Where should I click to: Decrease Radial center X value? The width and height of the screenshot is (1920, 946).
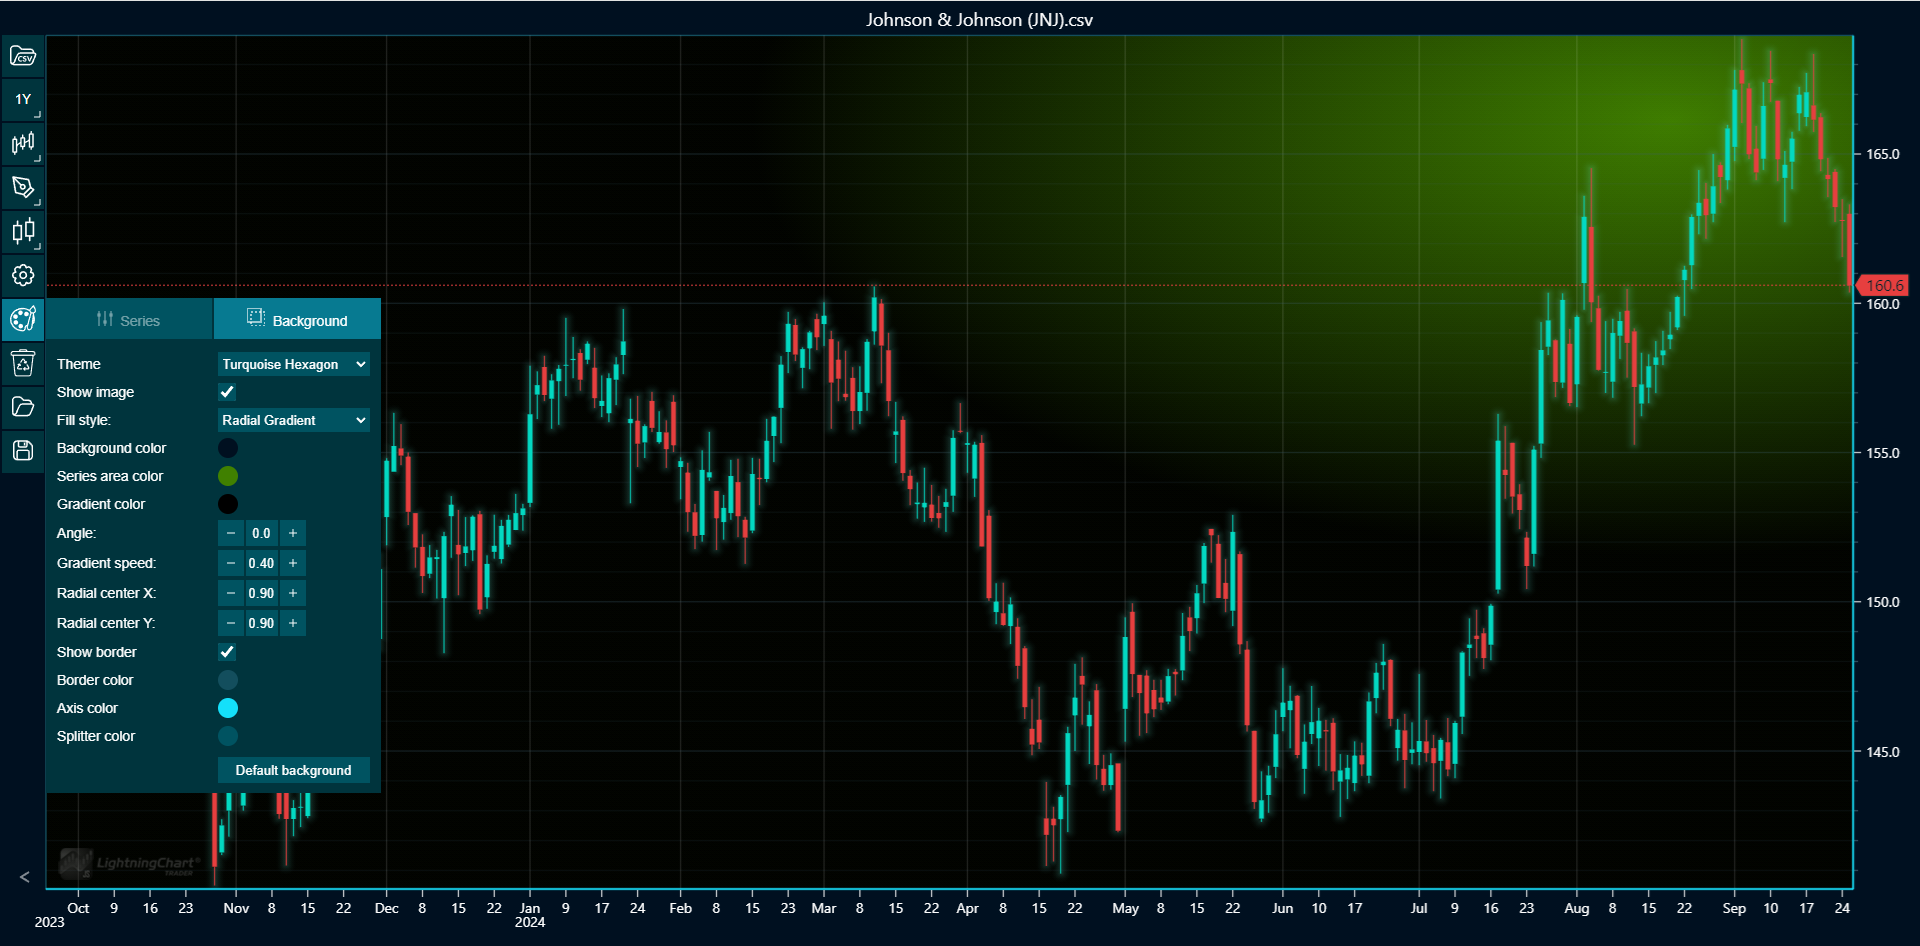(231, 593)
